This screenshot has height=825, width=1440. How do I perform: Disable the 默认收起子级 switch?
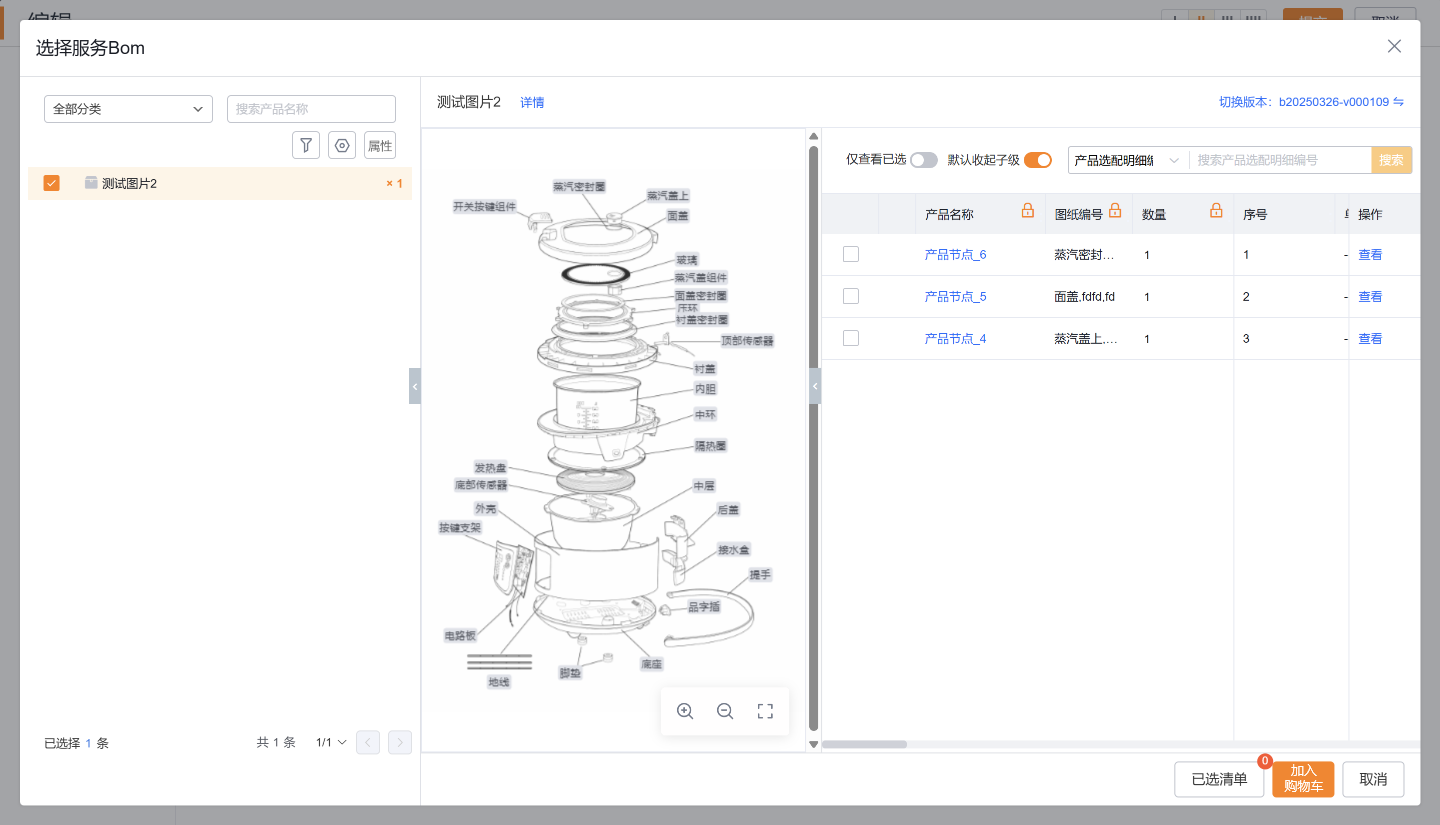coord(1038,160)
